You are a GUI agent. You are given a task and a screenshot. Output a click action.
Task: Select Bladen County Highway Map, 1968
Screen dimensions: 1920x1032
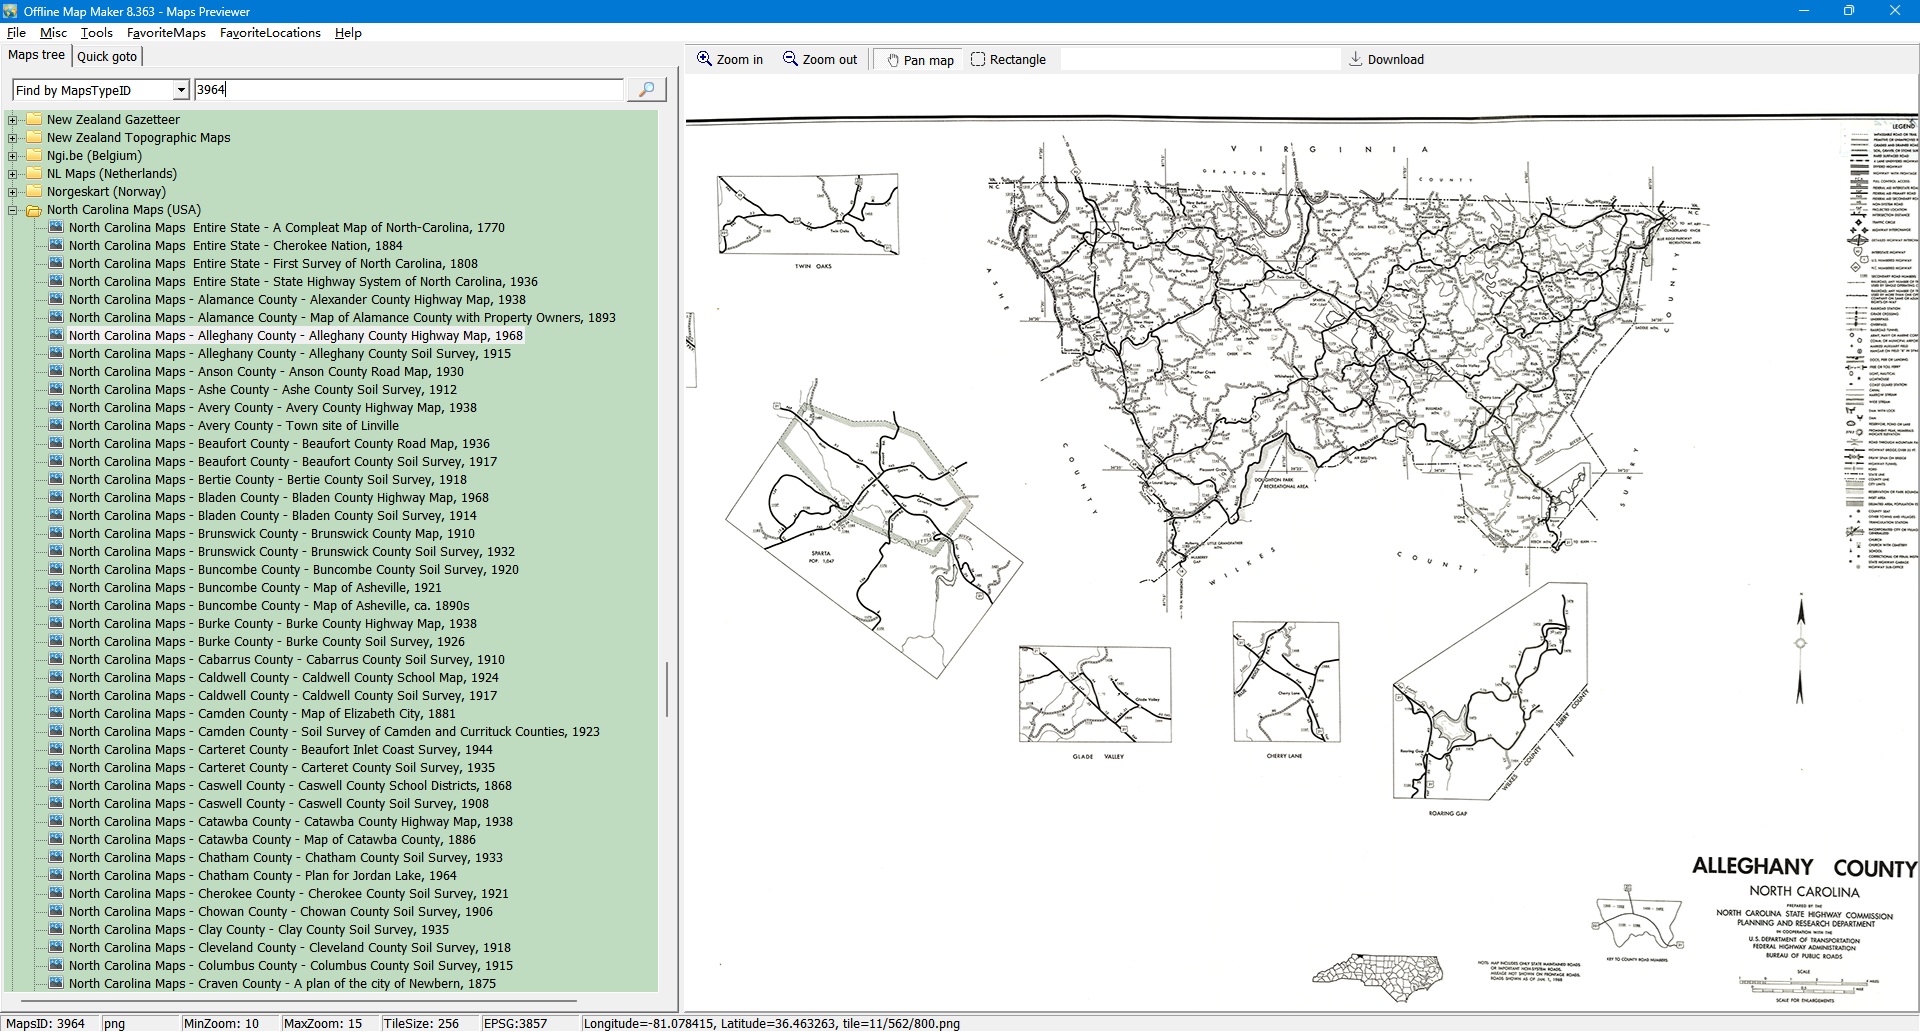279,498
